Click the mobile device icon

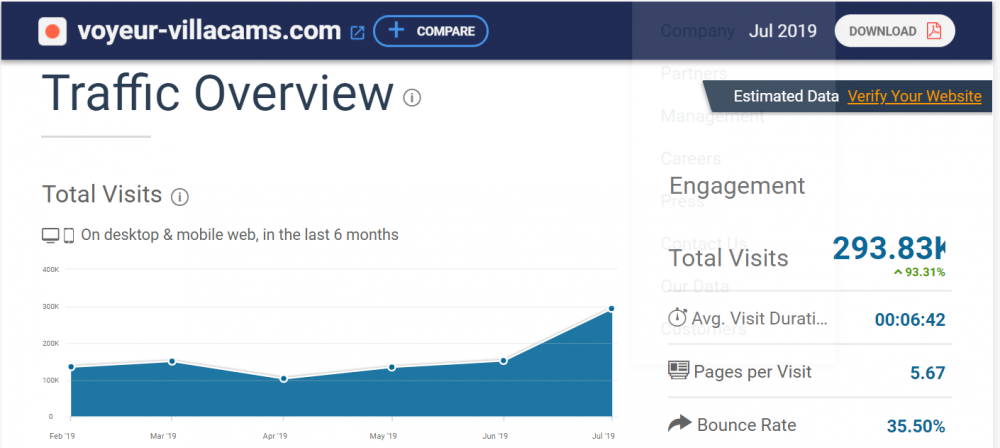pos(69,236)
